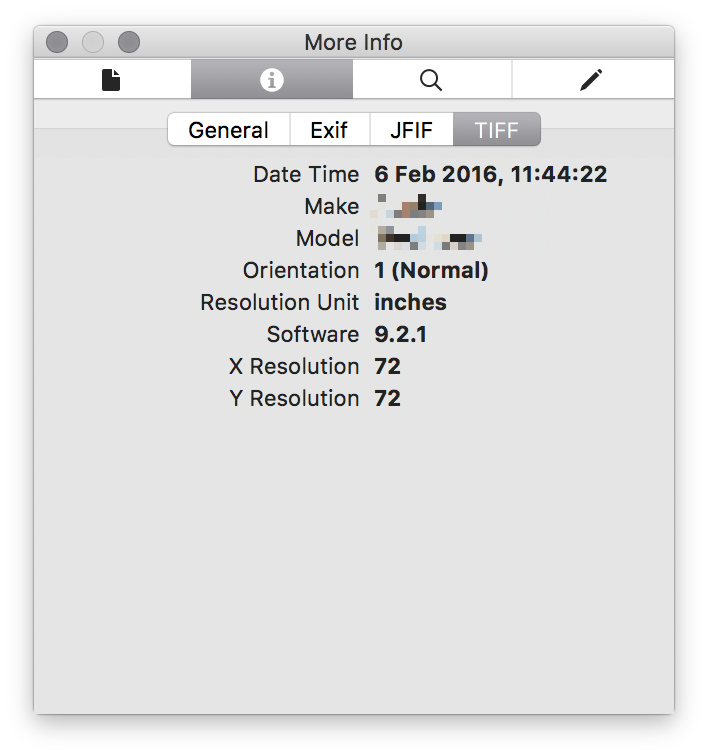Image resolution: width=708 pixels, height=756 pixels.
Task: Select the JFIF tab
Action: point(411,130)
